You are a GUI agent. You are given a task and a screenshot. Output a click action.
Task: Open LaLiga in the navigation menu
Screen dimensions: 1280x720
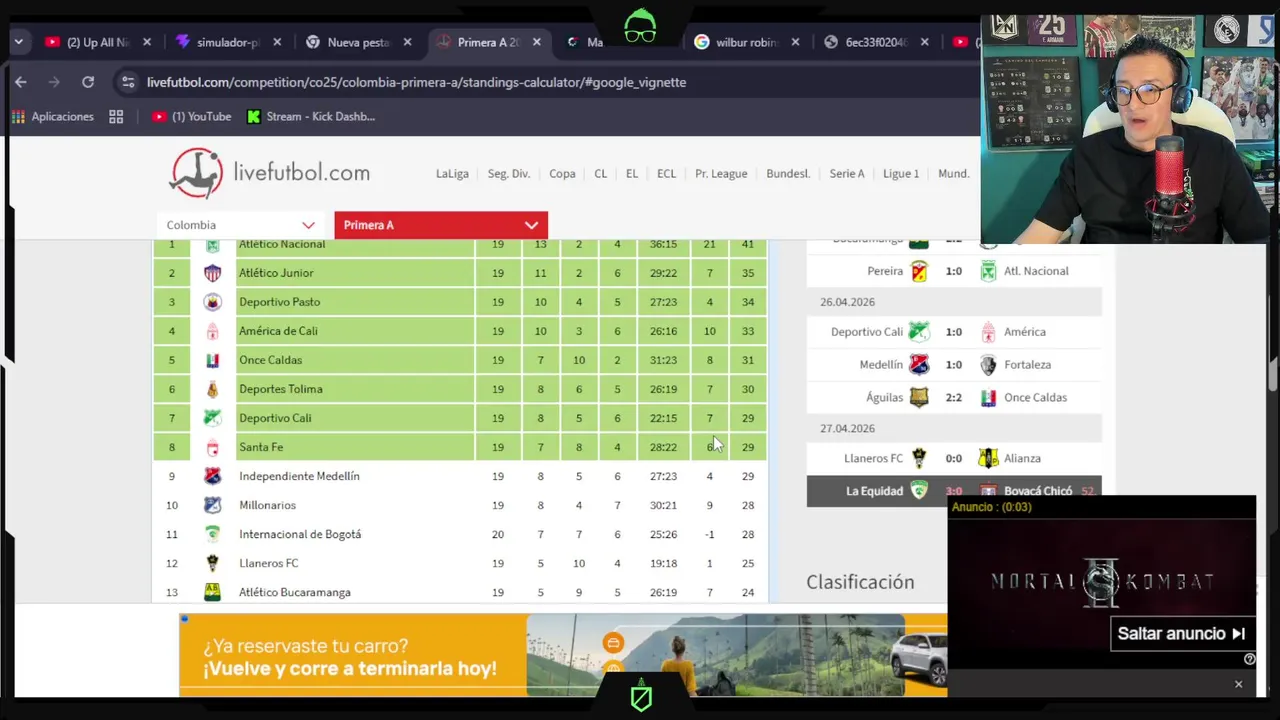[x=452, y=174]
